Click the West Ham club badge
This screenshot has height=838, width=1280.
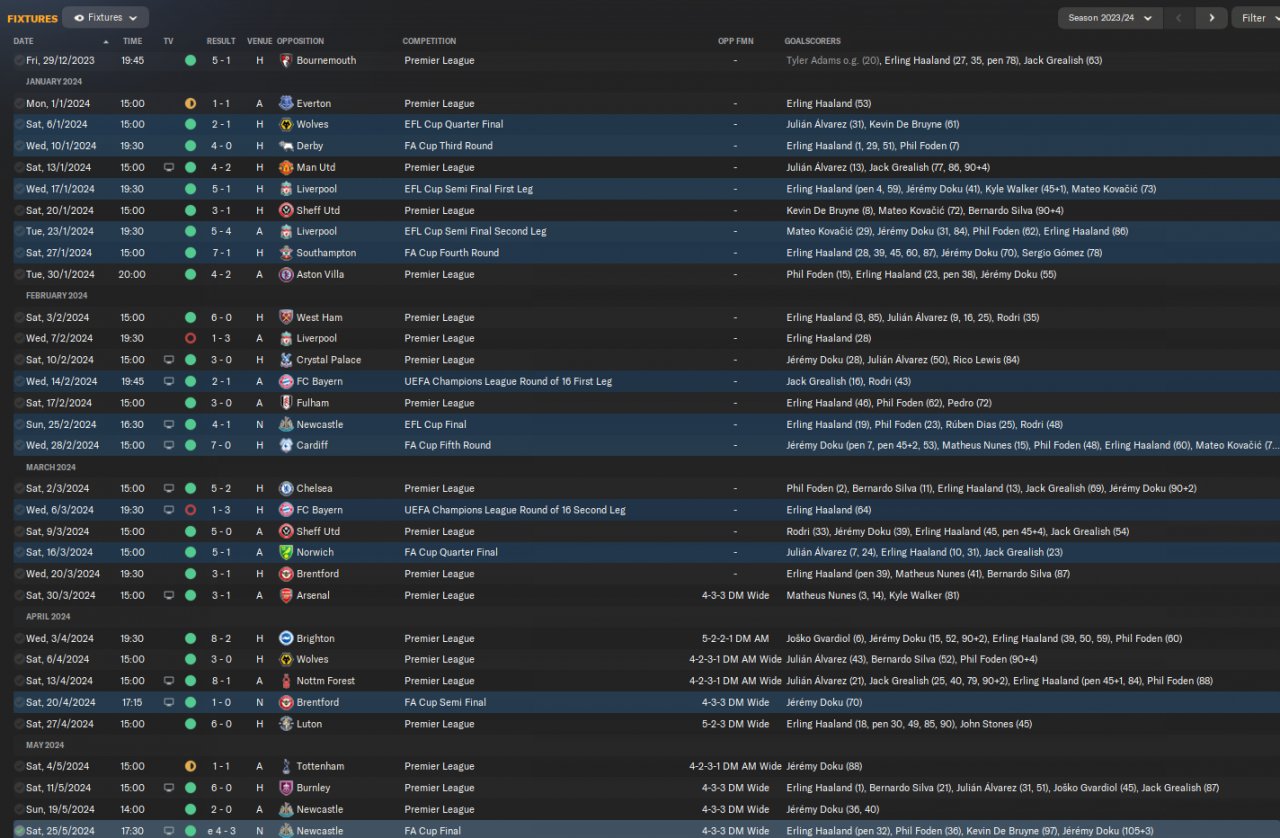286,318
